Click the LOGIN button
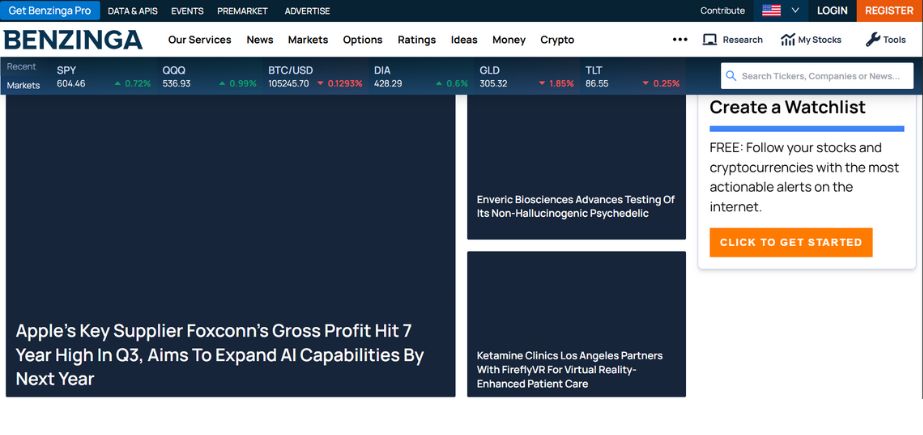The image size is (923, 435). [x=832, y=11]
